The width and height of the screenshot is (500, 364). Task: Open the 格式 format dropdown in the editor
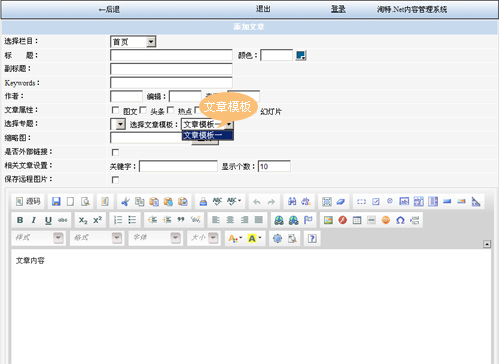(x=97, y=238)
